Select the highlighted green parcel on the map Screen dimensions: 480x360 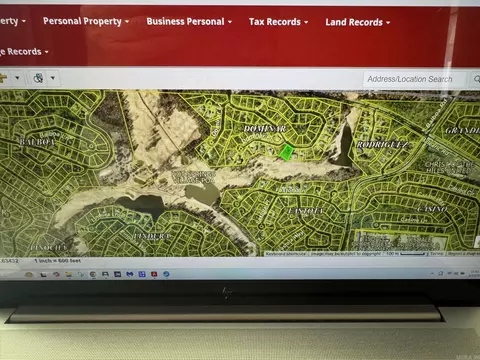pos(286,152)
